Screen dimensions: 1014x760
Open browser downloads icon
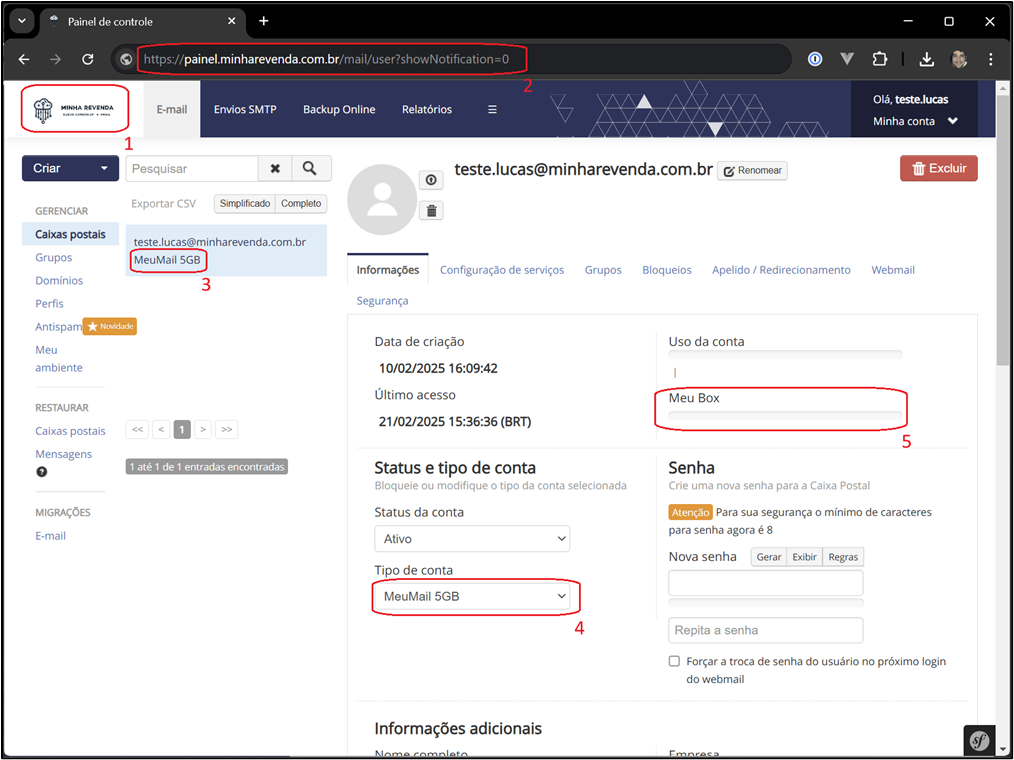point(926,59)
